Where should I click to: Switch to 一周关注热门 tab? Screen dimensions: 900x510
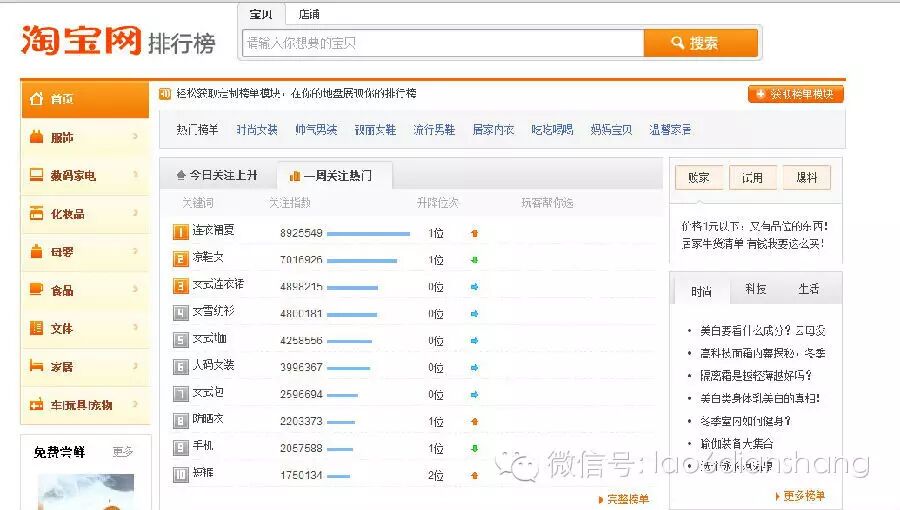(334, 176)
